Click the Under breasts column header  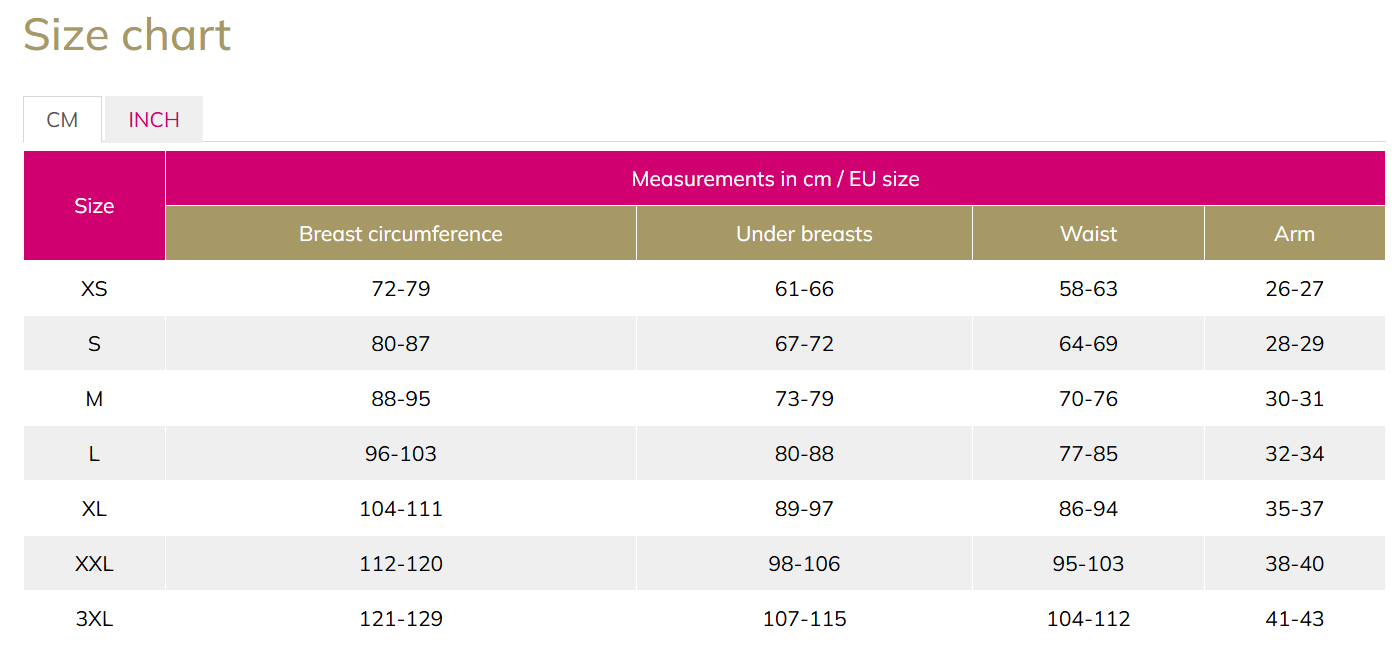[x=804, y=234]
